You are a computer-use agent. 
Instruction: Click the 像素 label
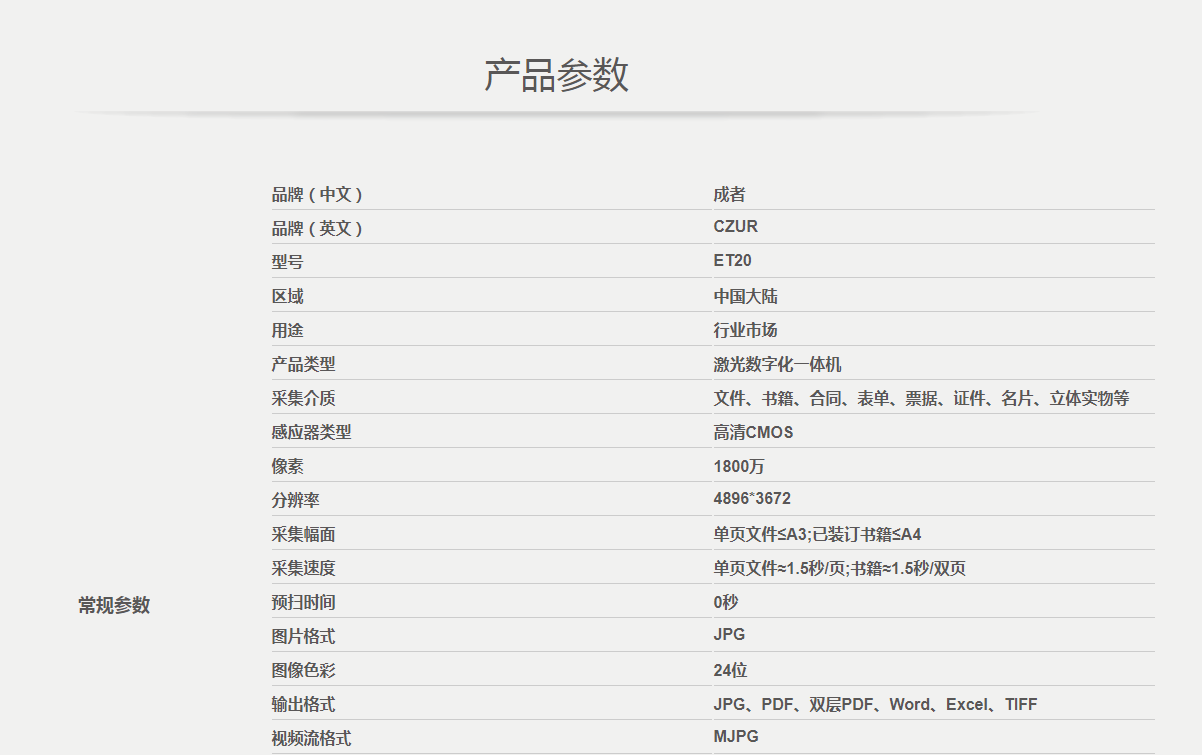point(287,467)
